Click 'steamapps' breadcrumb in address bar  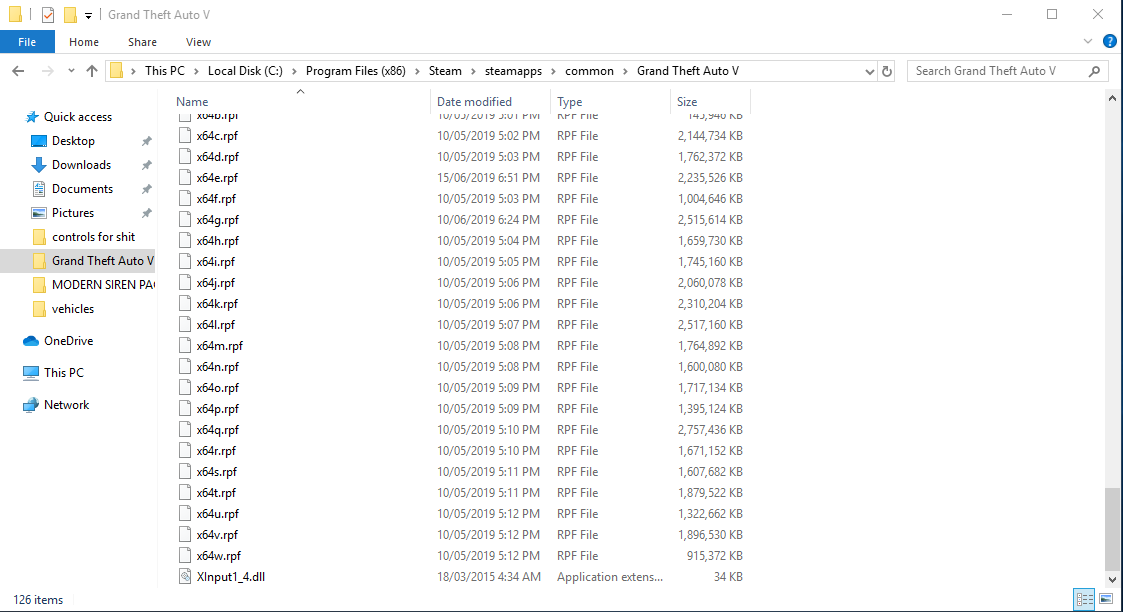point(513,71)
